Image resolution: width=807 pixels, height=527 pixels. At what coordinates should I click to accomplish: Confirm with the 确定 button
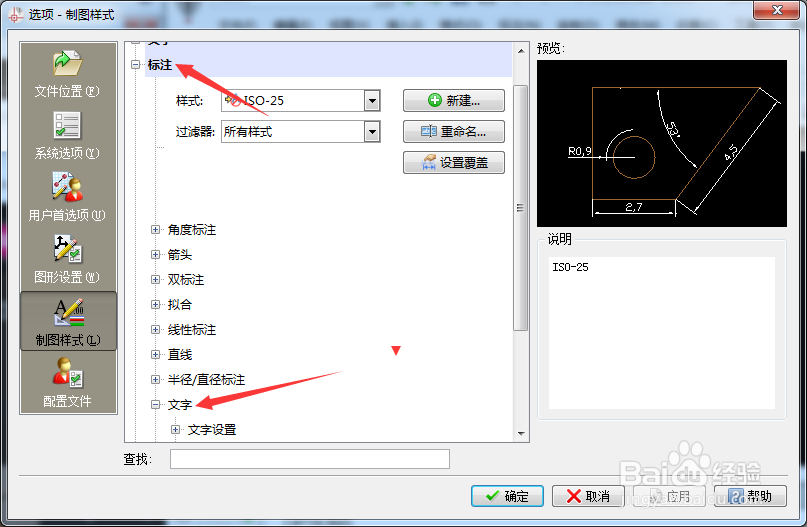coord(507,496)
